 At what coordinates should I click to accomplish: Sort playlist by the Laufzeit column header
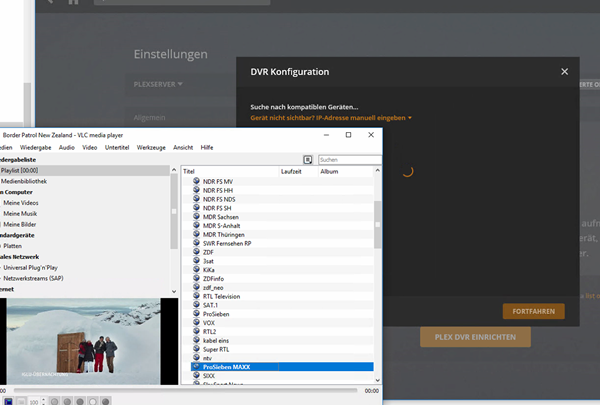[298, 171]
